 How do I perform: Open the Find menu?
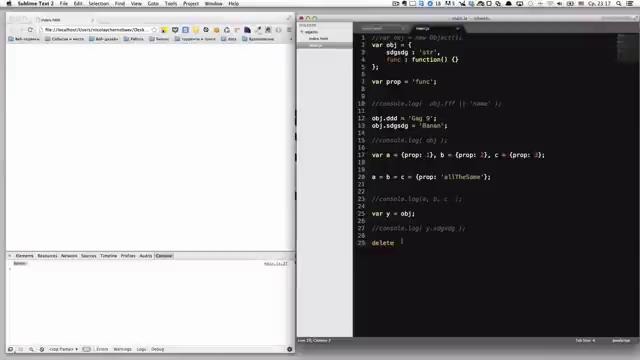(120, 4)
